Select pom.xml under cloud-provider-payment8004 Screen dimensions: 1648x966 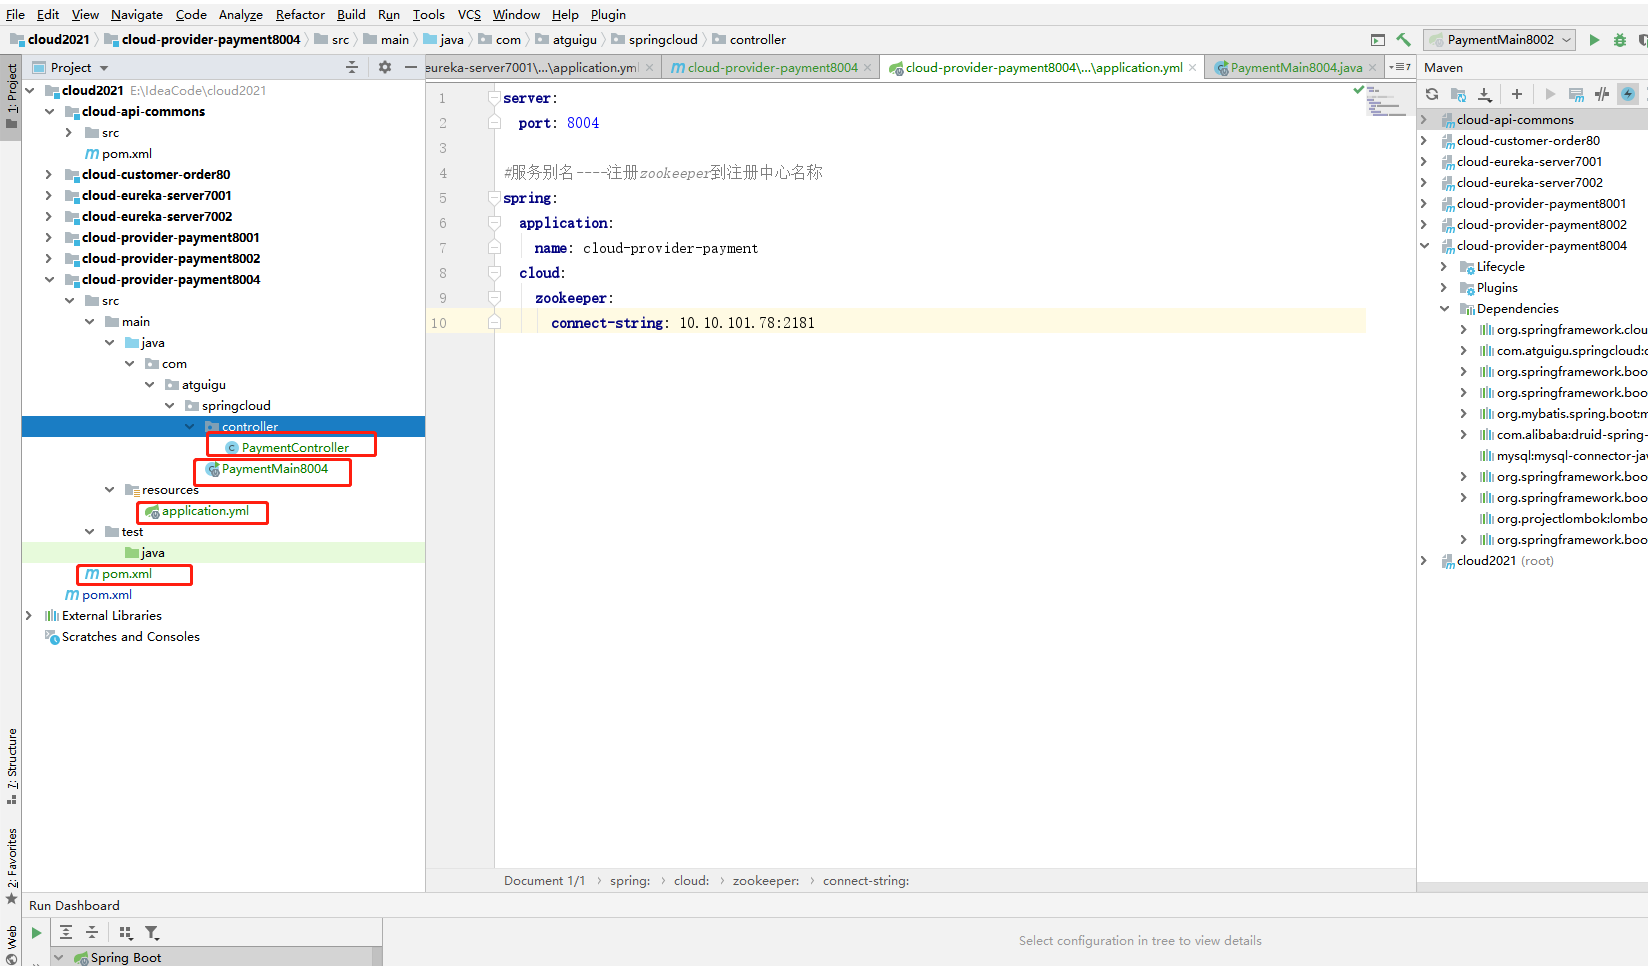coord(126,573)
